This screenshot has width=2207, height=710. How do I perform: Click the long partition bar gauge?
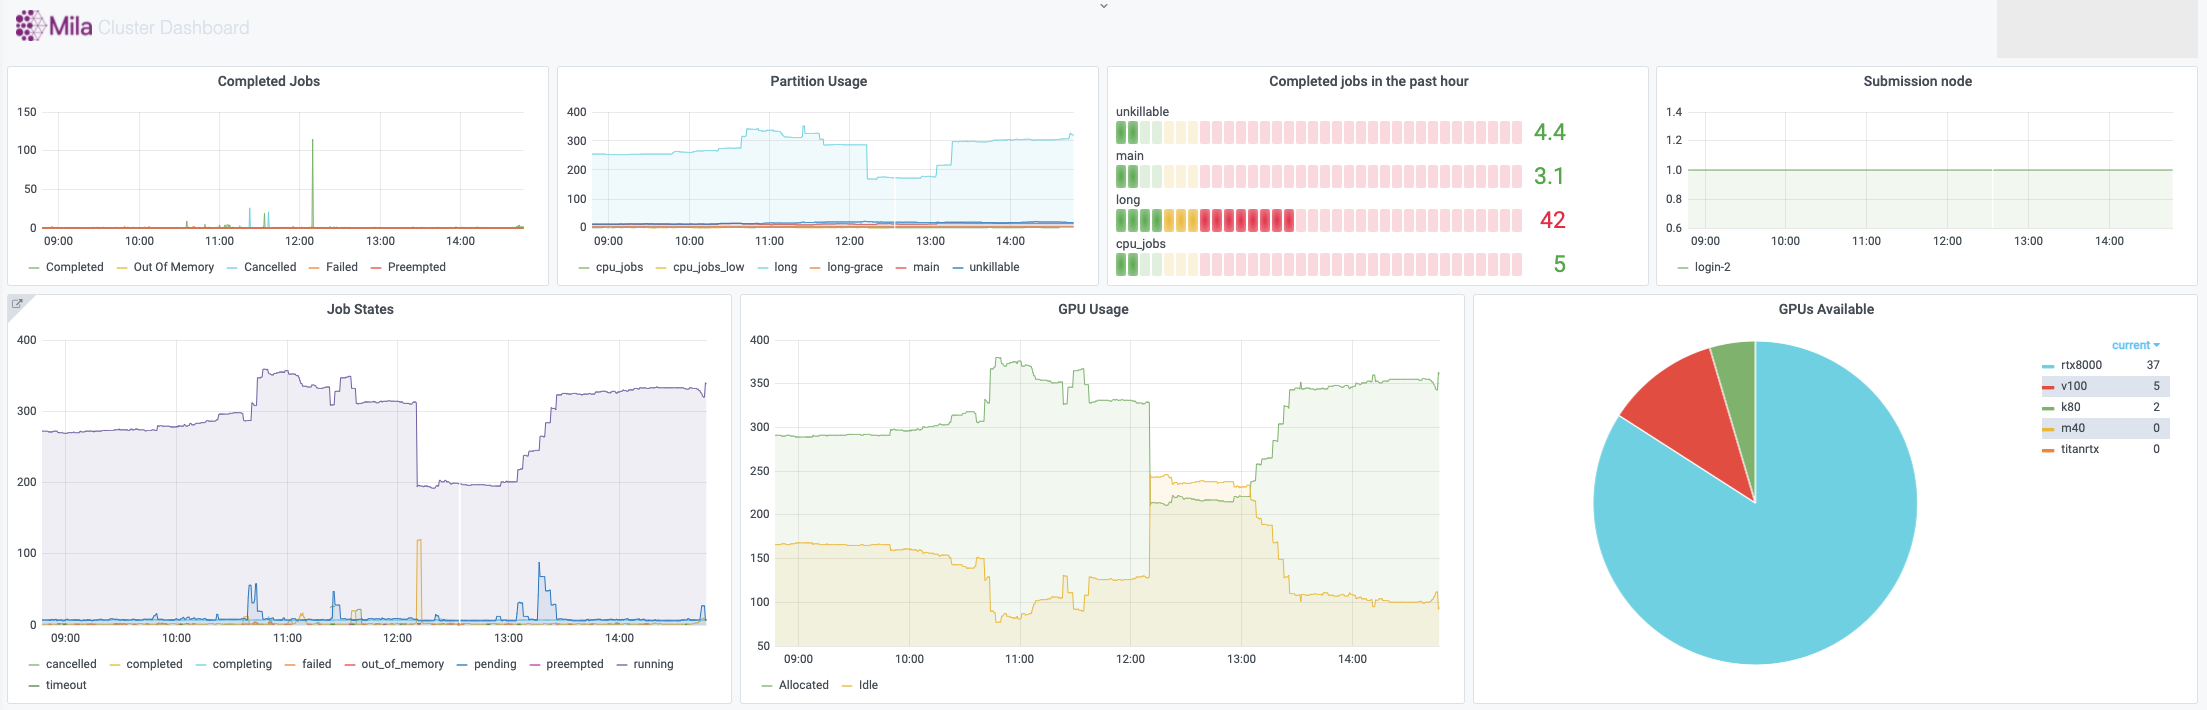pyautogui.click(x=1318, y=220)
